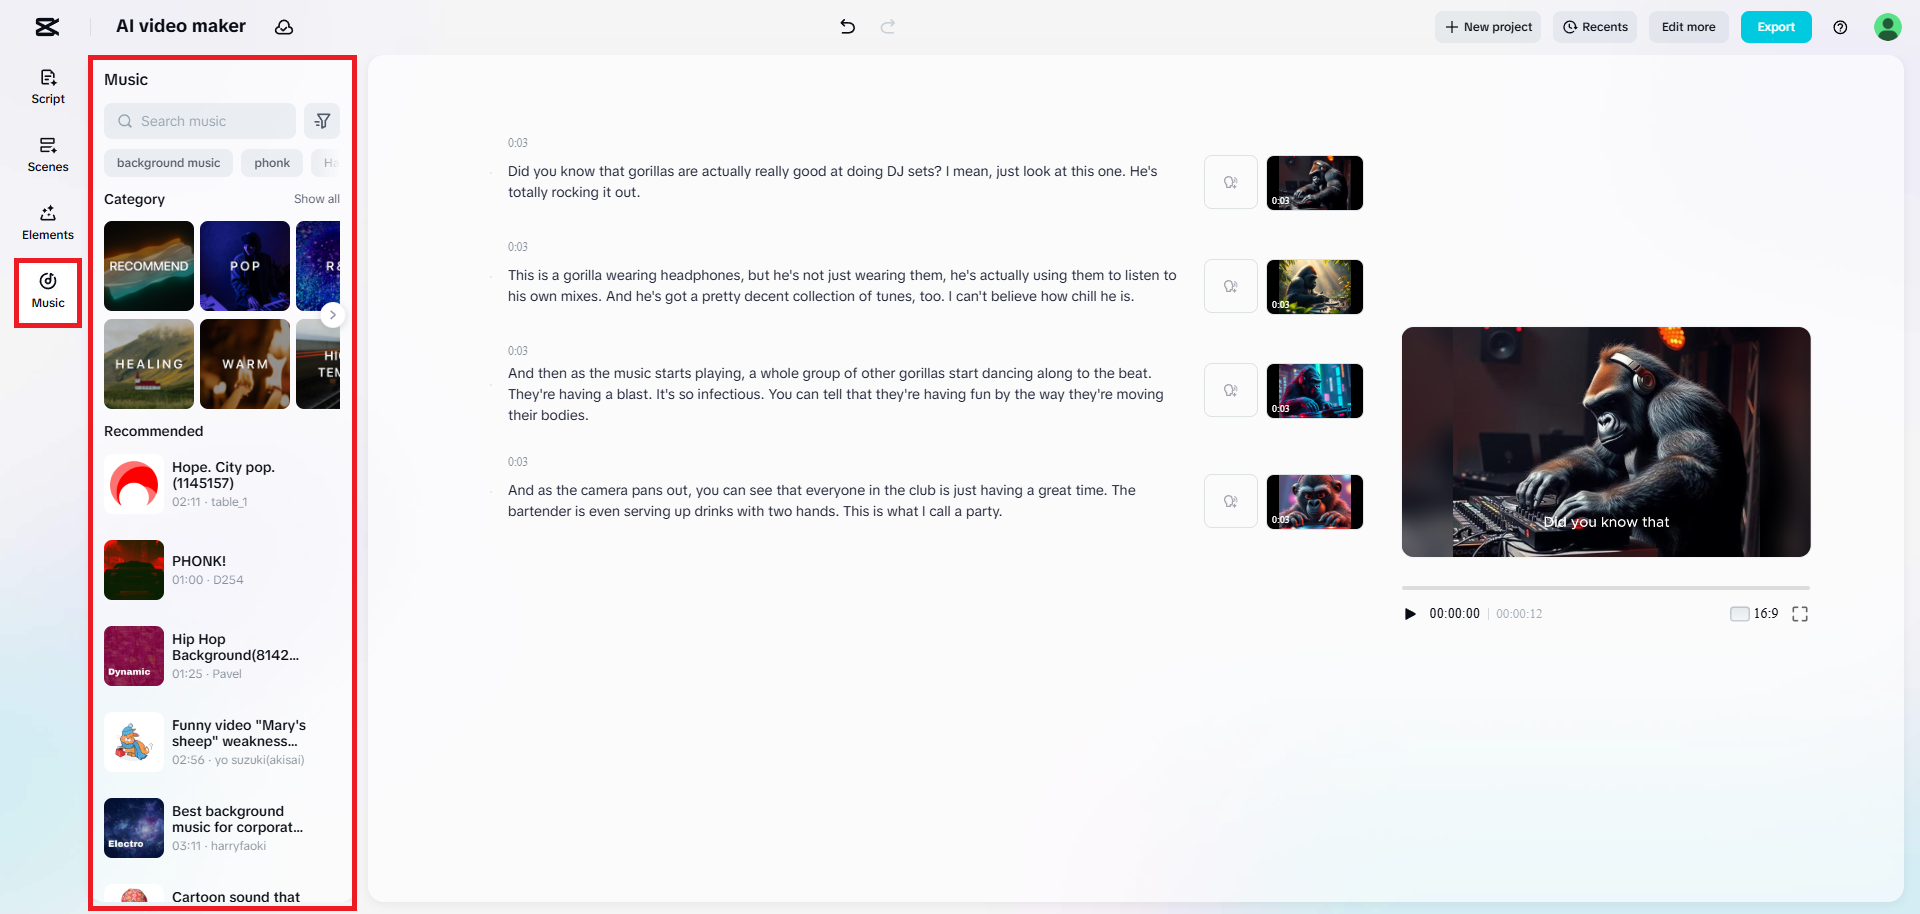The width and height of the screenshot is (1920, 914).
Task: Select the Music sidebar tab
Action: click(x=48, y=291)
